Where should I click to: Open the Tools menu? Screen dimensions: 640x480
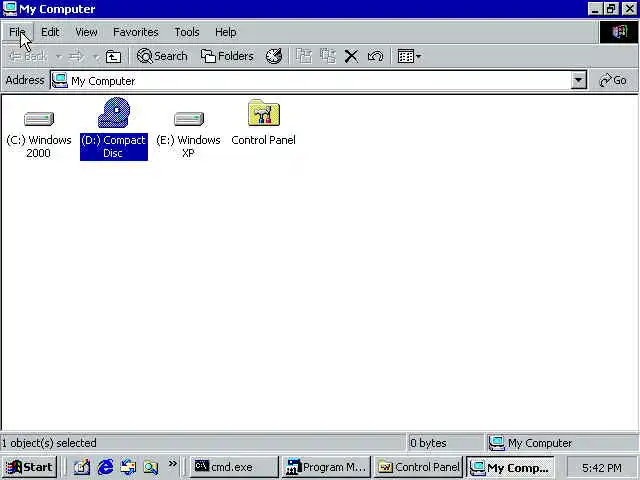187,32
